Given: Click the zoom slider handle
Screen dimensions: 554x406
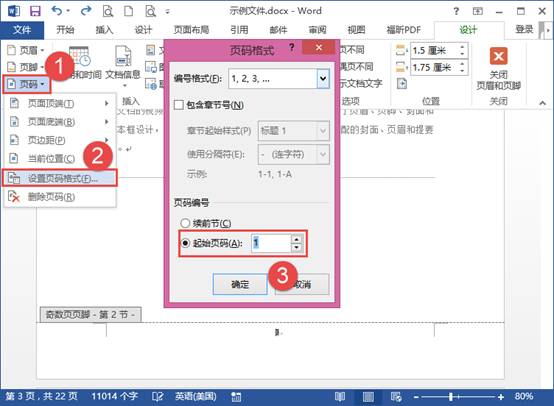Looking at the screenshot, I should [x=450, y=397].
